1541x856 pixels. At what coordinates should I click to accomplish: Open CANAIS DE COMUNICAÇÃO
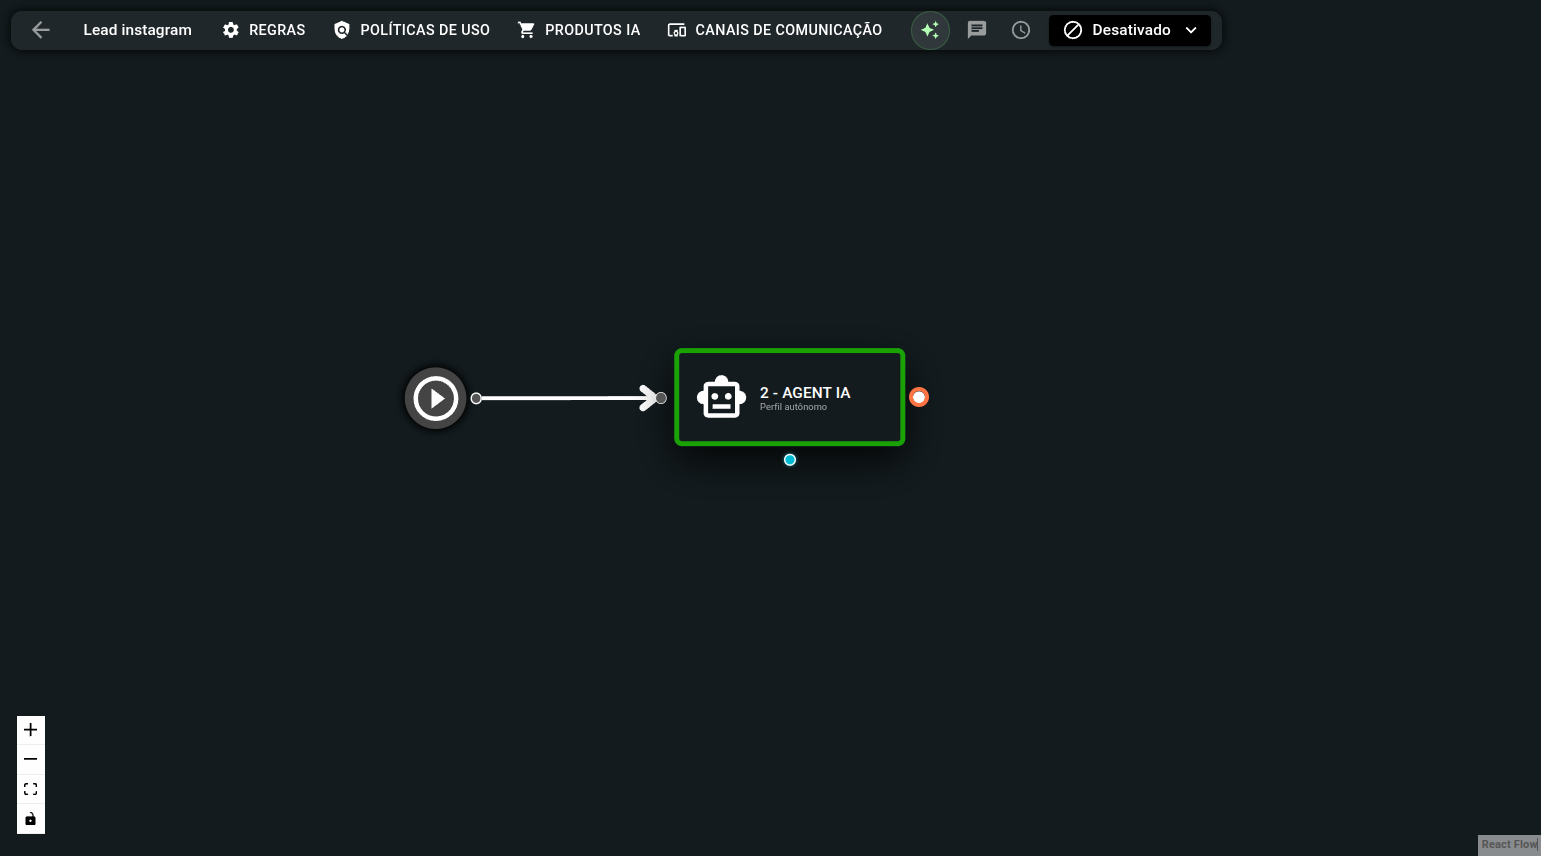(775, 30)
